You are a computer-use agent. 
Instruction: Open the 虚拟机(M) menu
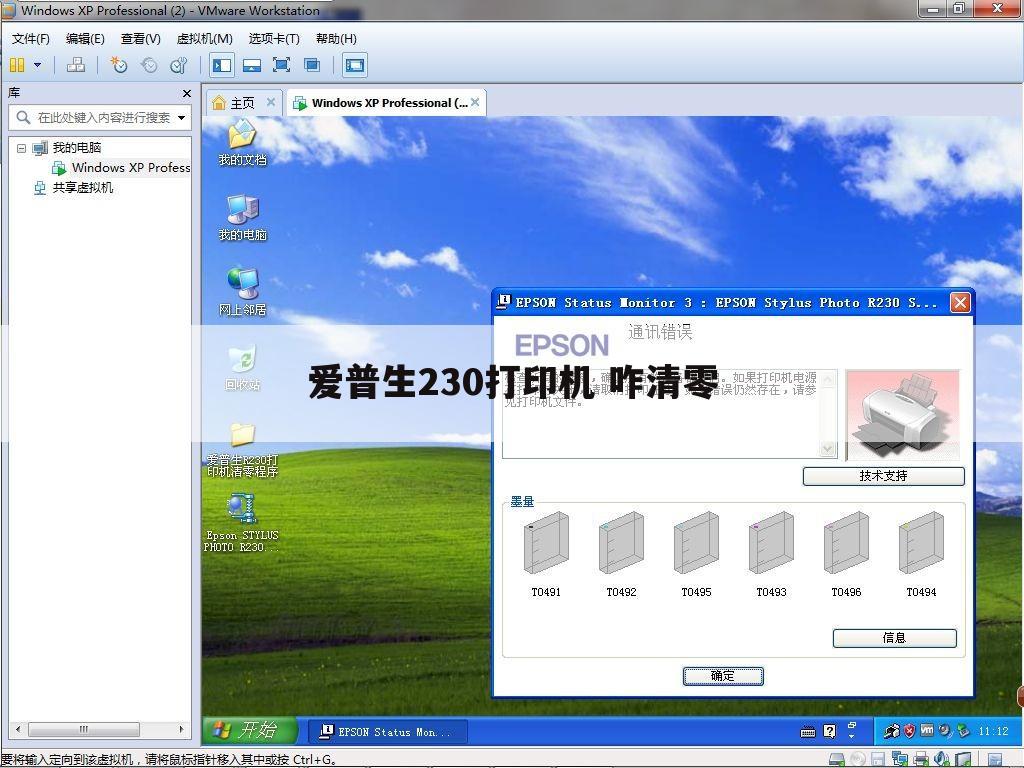point(204,39)
